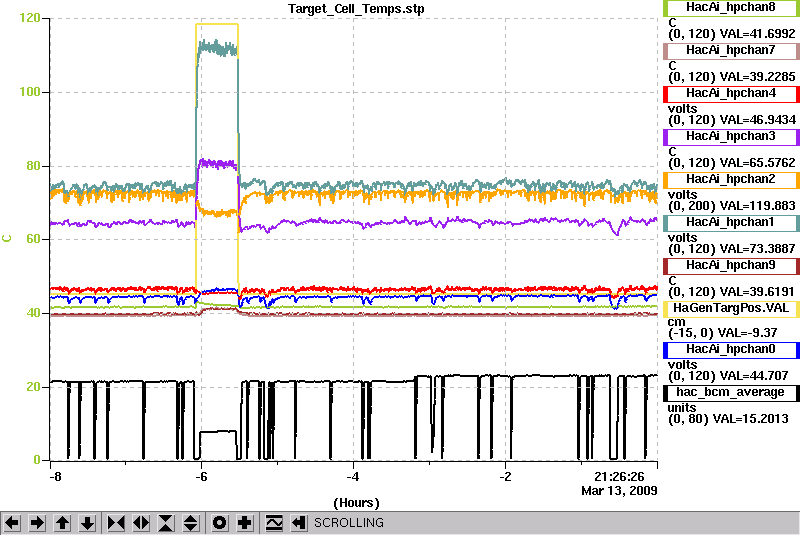Screen dimensions: 800x535
Task: Zoom out horizontally with outward-pointing triangles icon
Action: 141,523
